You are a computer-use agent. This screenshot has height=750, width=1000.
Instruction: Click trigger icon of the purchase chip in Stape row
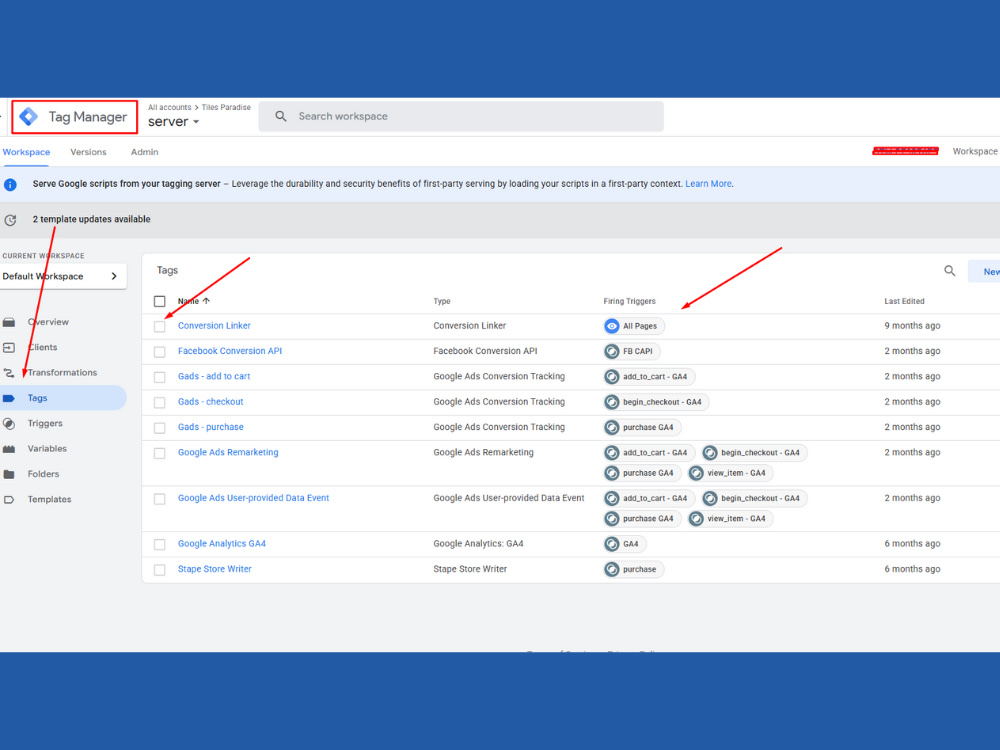tap(612, 570)
